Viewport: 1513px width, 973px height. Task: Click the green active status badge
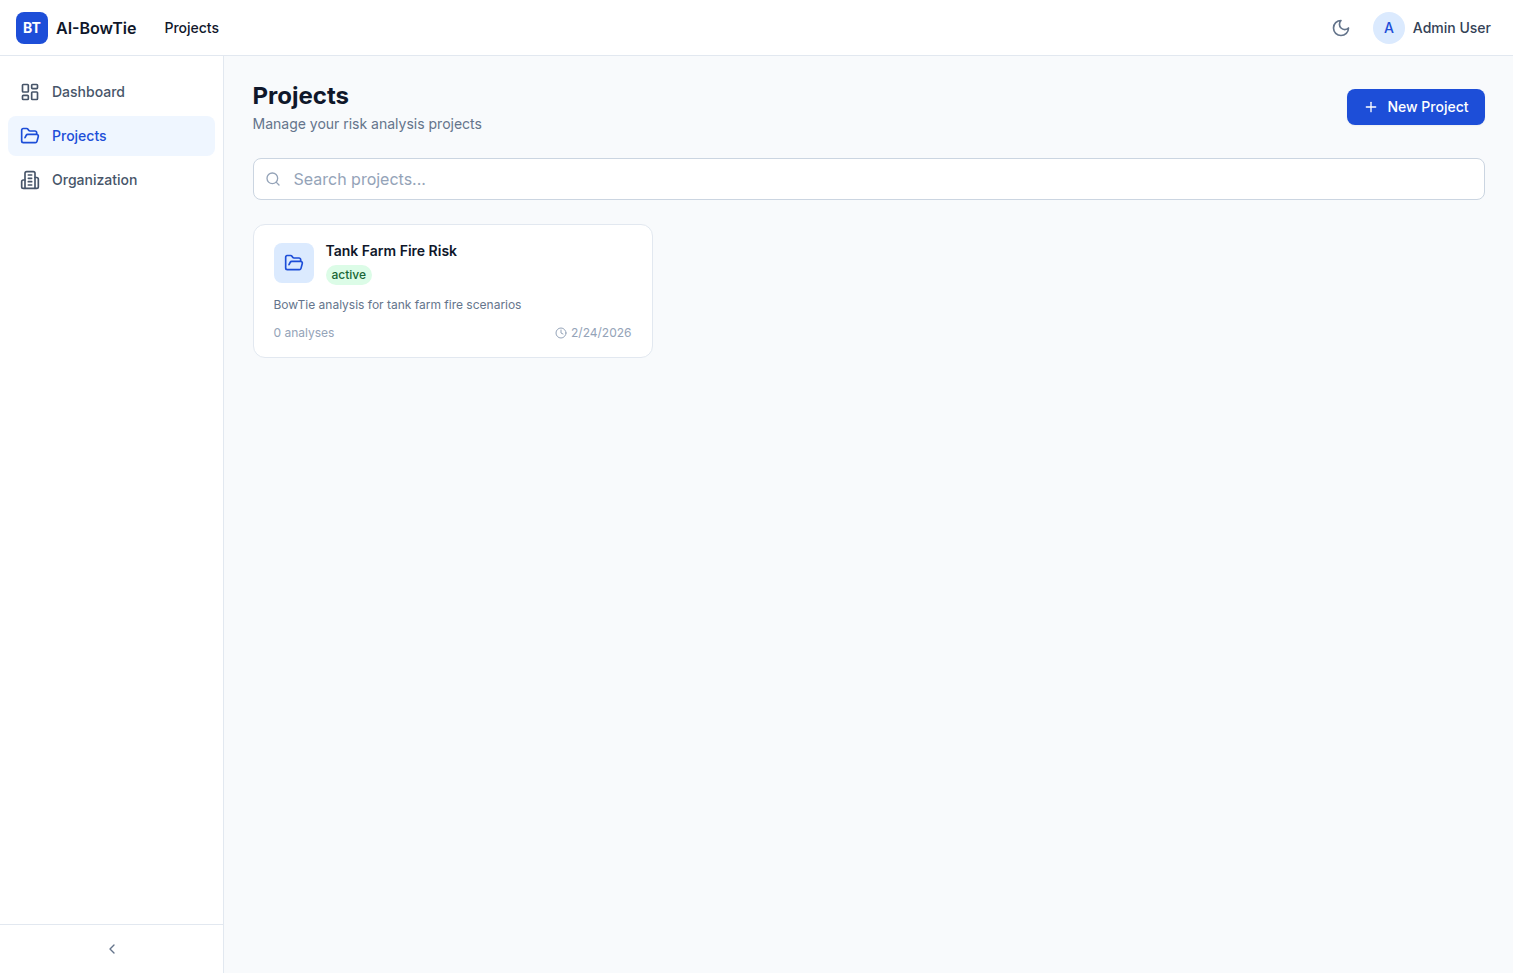click(x=349, y=275)
